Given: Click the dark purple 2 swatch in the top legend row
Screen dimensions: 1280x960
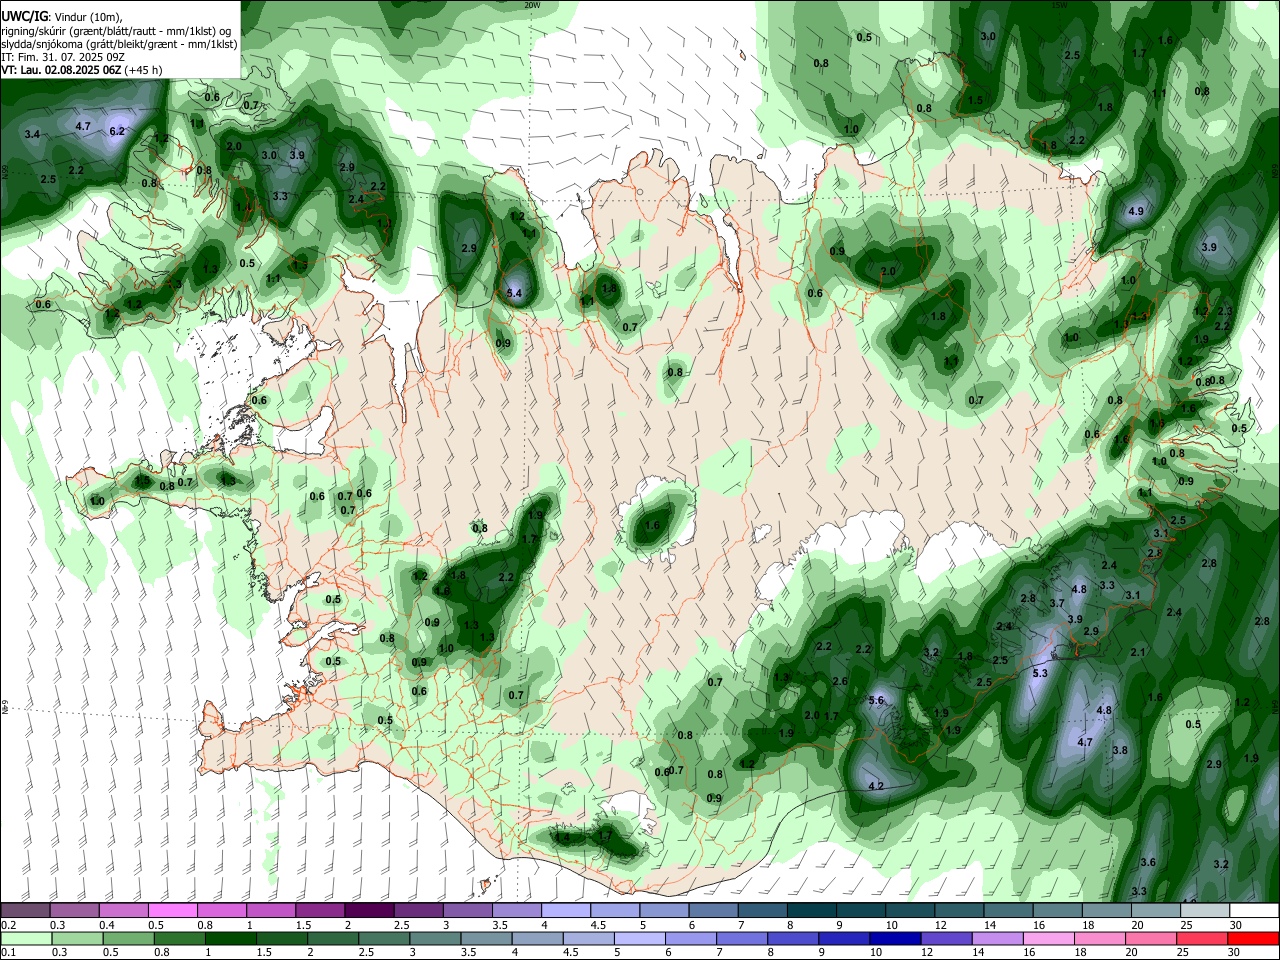Looking at the screenshot, I should click(368, 911).
